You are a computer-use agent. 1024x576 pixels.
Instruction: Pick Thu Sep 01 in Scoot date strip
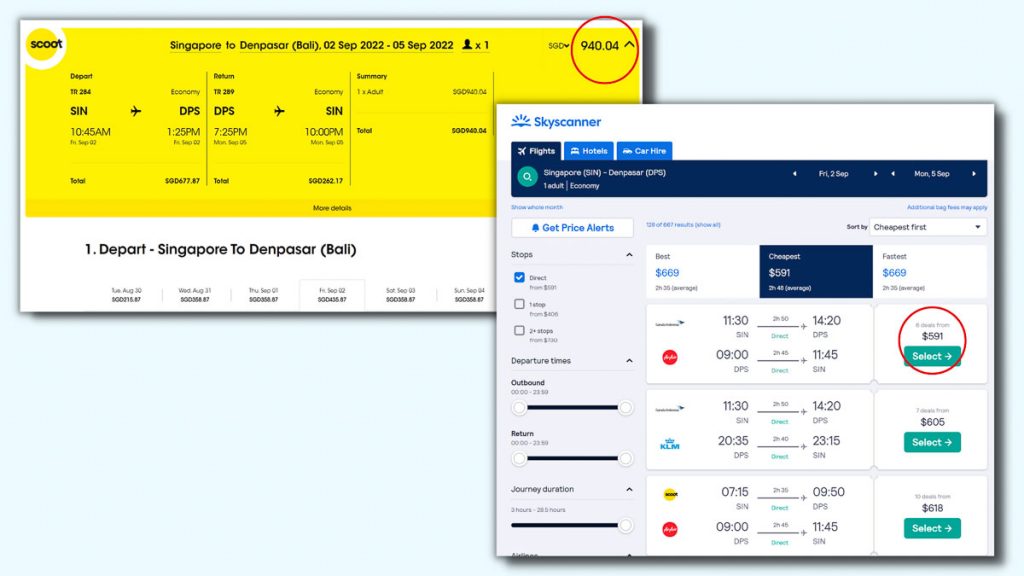tap(264, 295)
